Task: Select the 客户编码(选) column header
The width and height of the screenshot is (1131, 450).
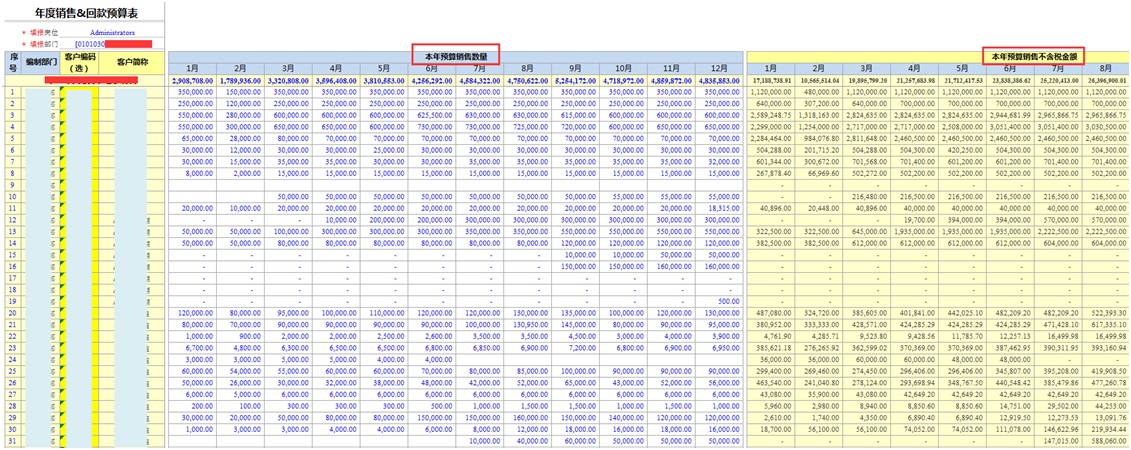Action: [x=79, y=62]
